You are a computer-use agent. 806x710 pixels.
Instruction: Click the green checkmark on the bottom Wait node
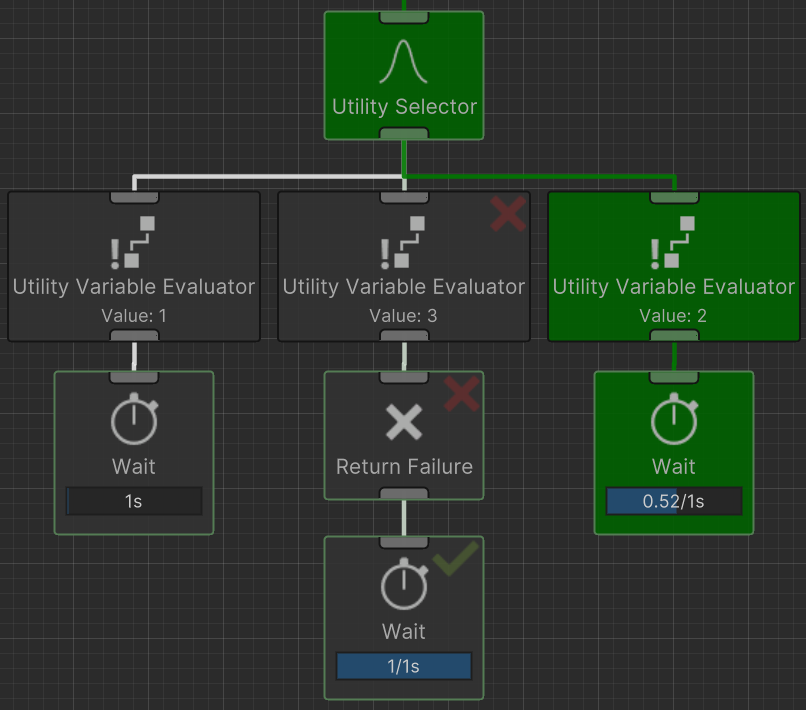456,560
